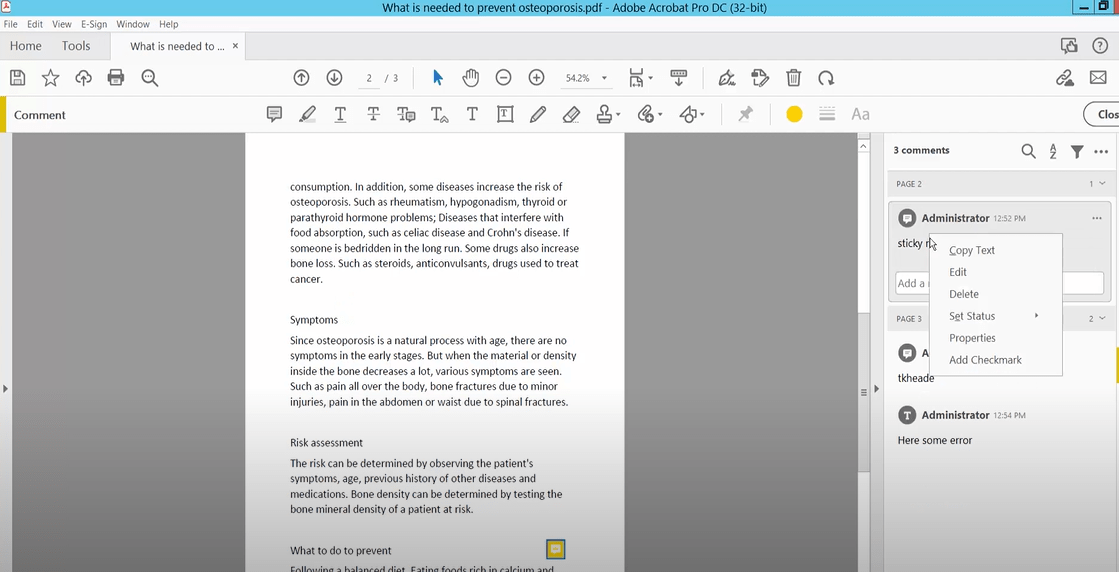Image resolution: width=1119 pixels, height=572 pixels.
Task: Select the sticky note comment tool
Action: coord(274,115)
